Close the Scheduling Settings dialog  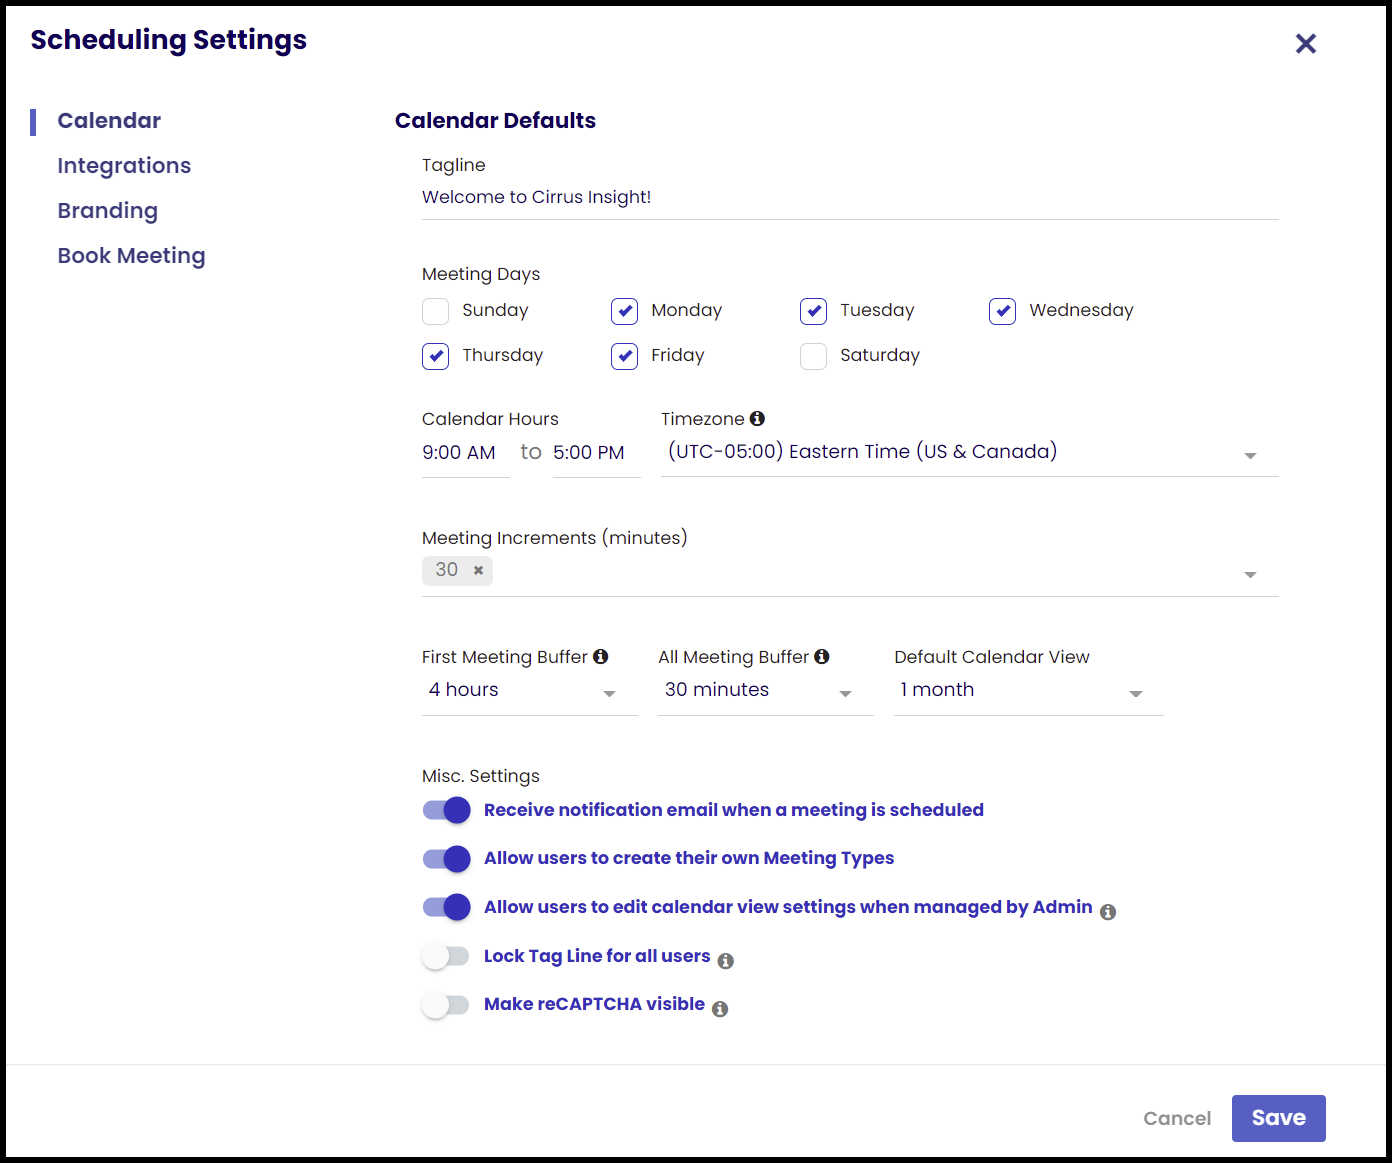click(x=1305, y=43)
